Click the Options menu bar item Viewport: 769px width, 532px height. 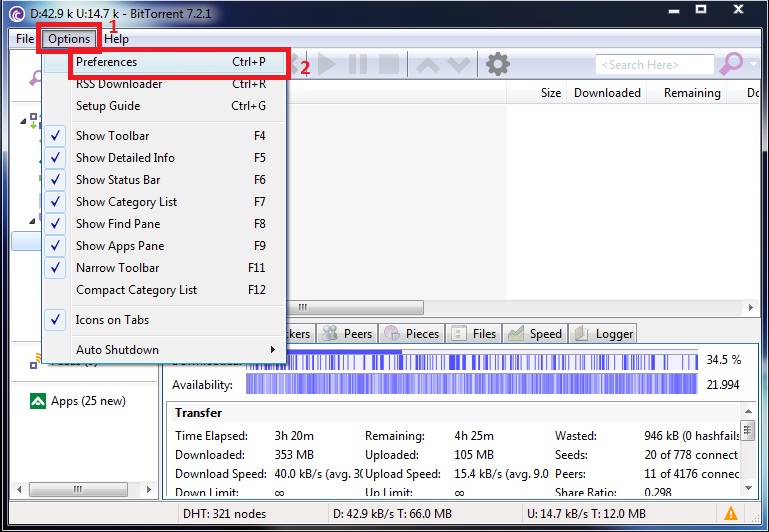coord(69,39)
